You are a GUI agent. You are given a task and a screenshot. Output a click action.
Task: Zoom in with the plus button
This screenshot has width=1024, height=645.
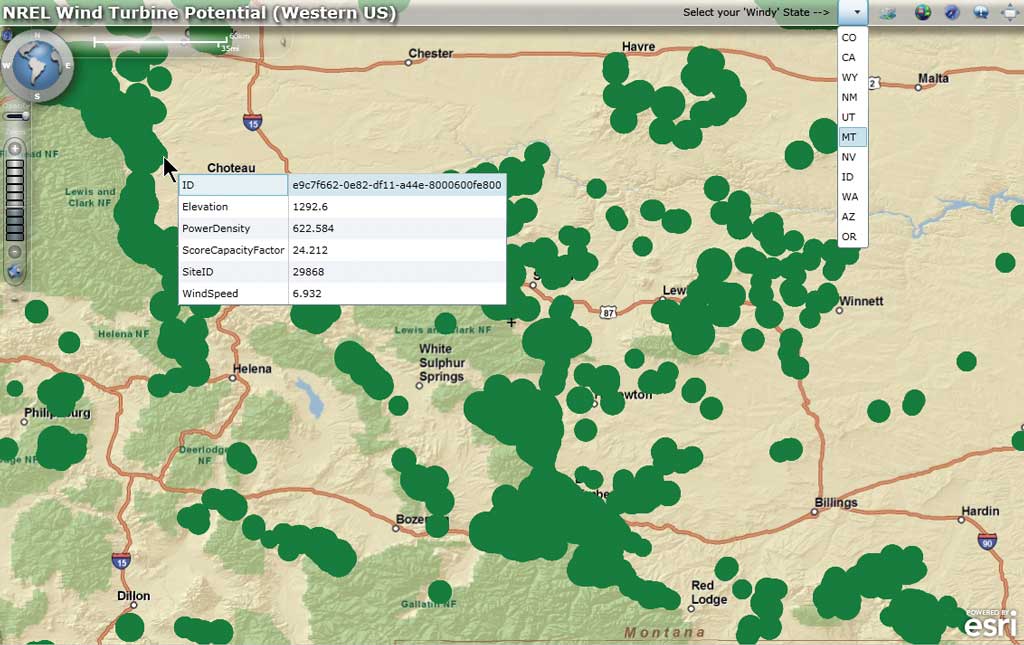[x=15, y=149]
